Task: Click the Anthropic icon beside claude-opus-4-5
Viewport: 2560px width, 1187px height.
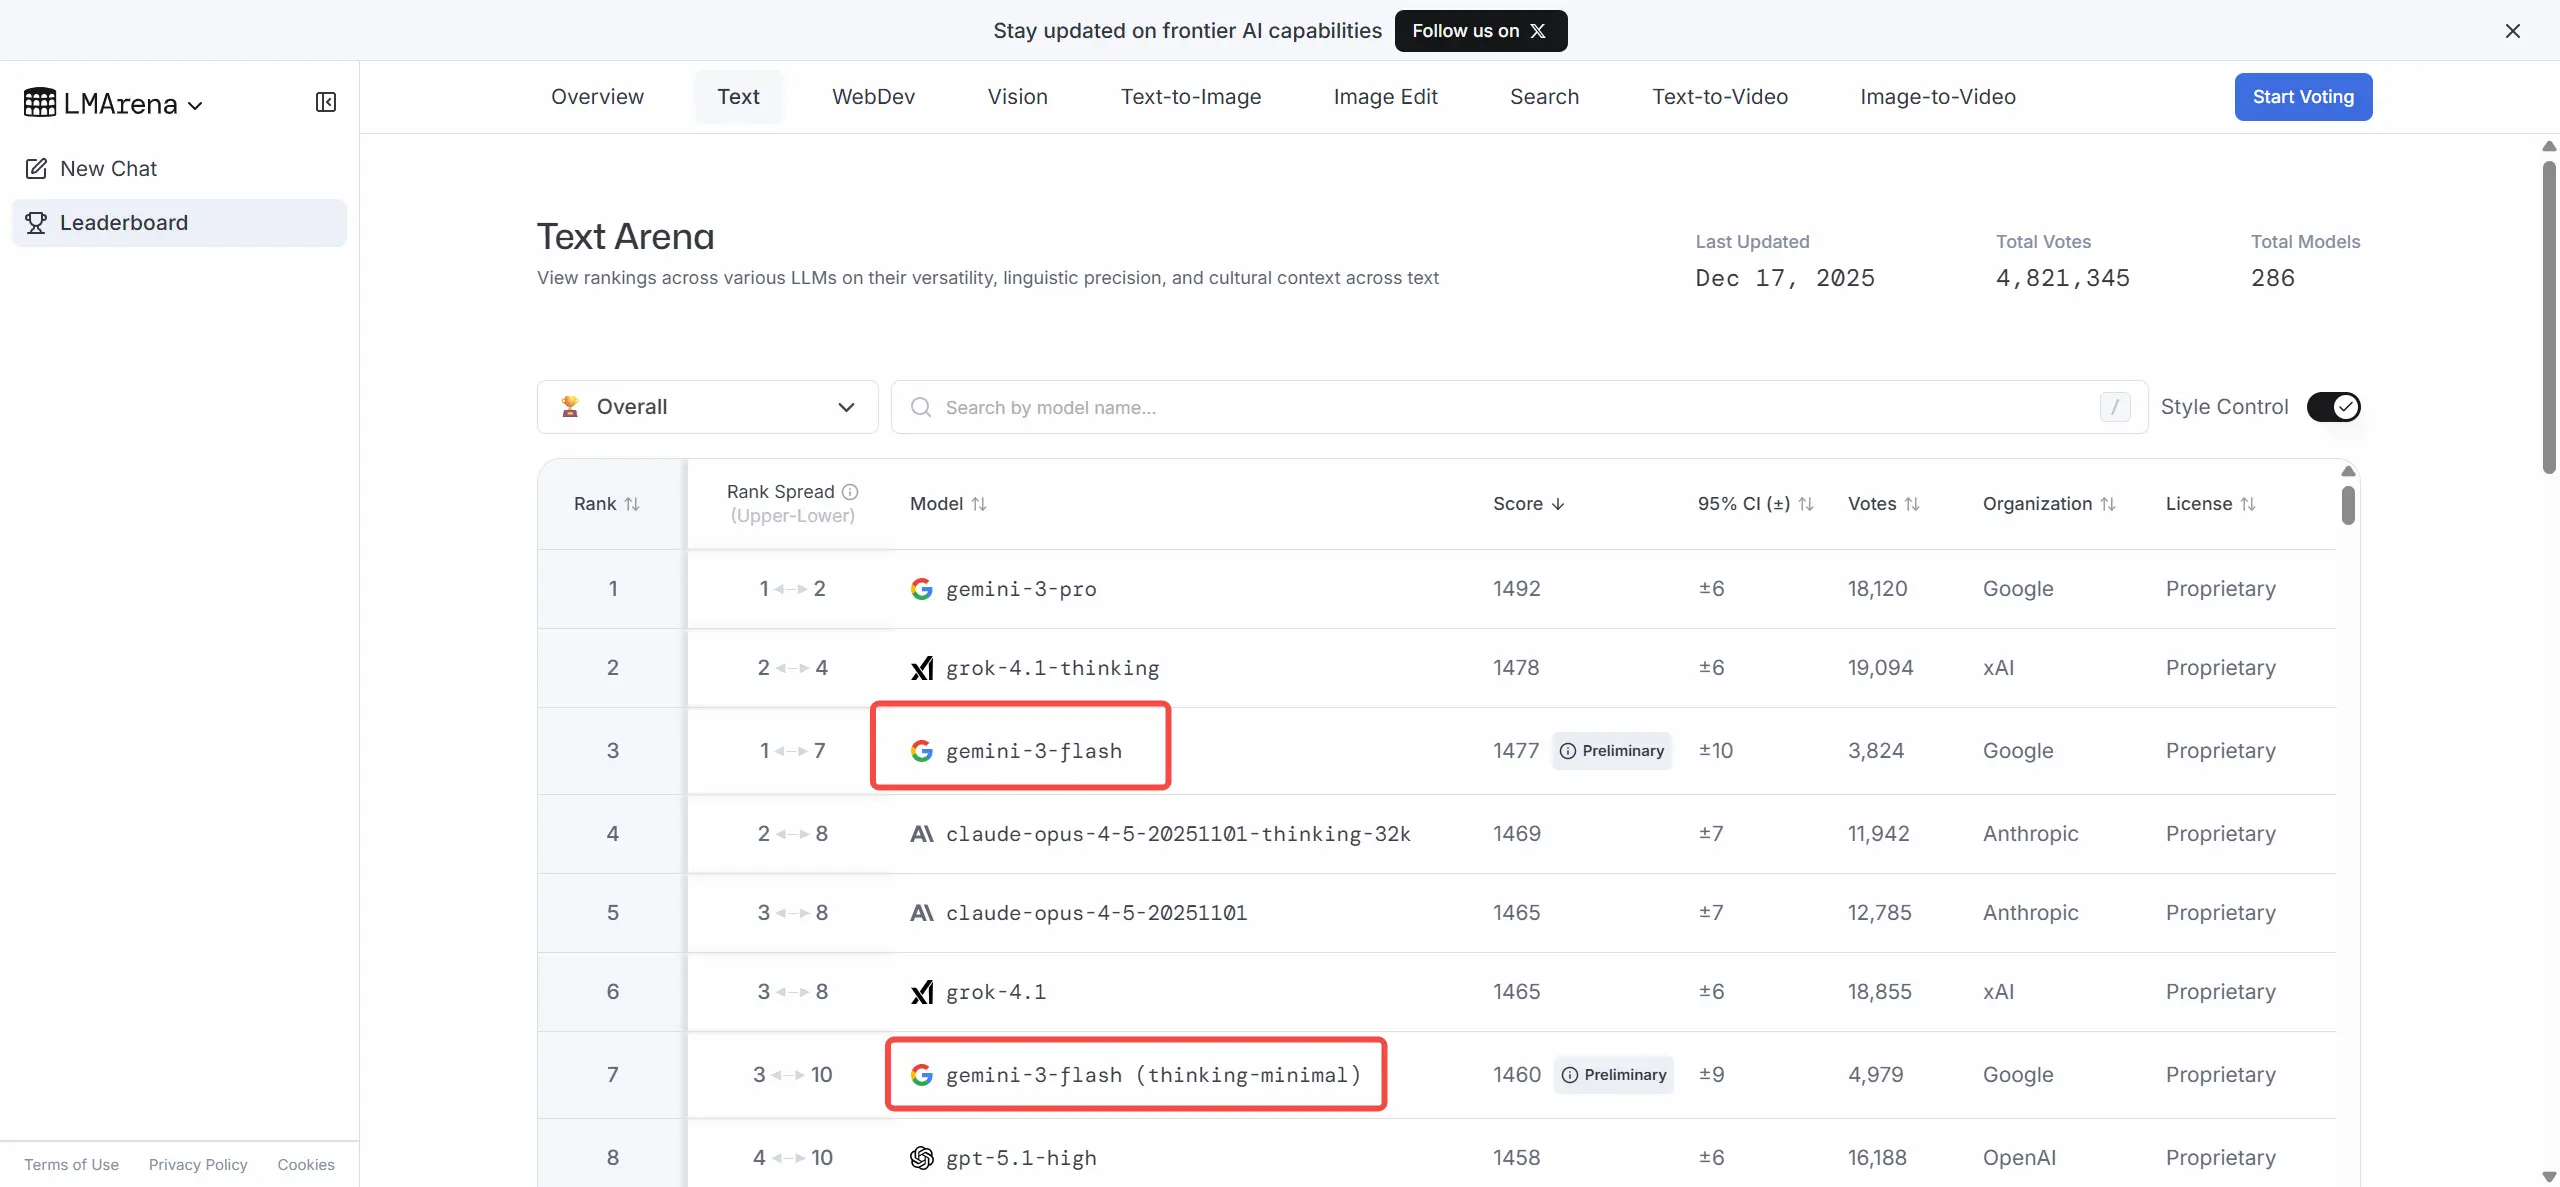Action: [923, 913]
